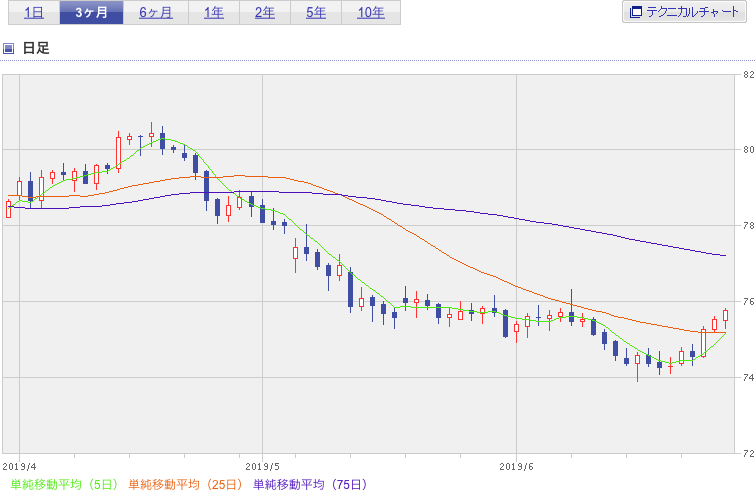Image resolution: width=755 pixels, height=493 pixels.
Task: Open the 10年 chart period
Action: coord(371,13)
